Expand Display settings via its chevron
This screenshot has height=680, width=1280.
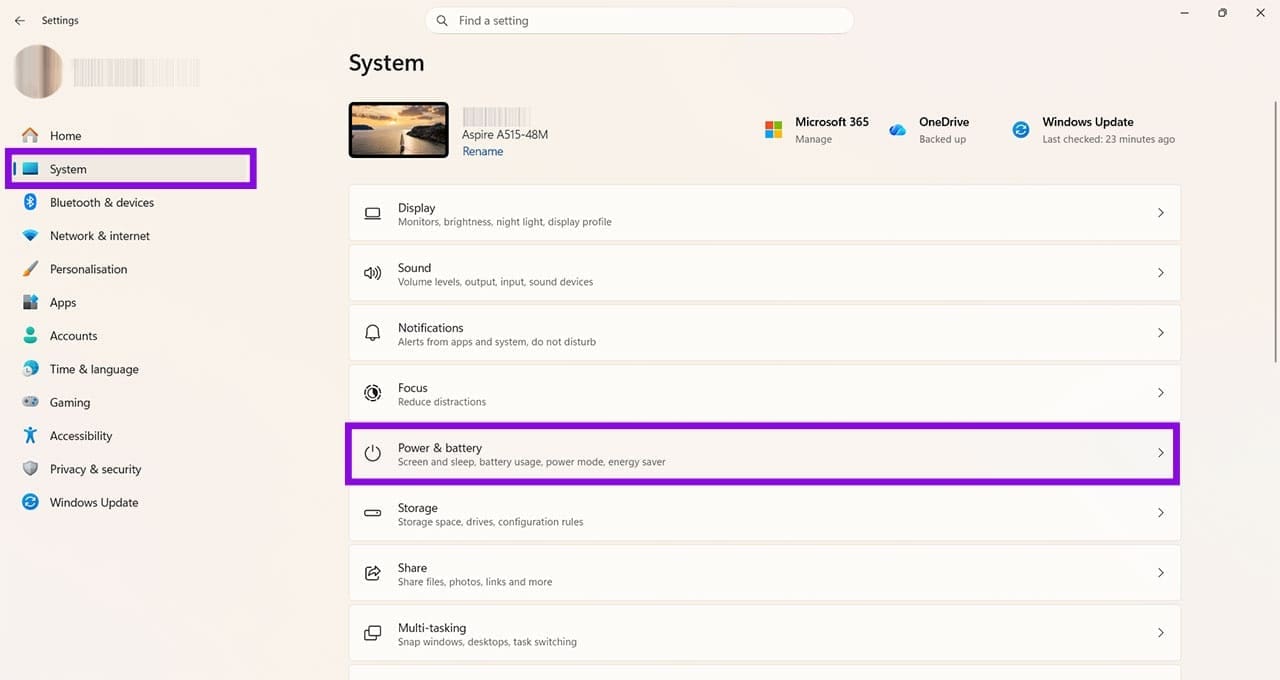(x=1161, y=213)
